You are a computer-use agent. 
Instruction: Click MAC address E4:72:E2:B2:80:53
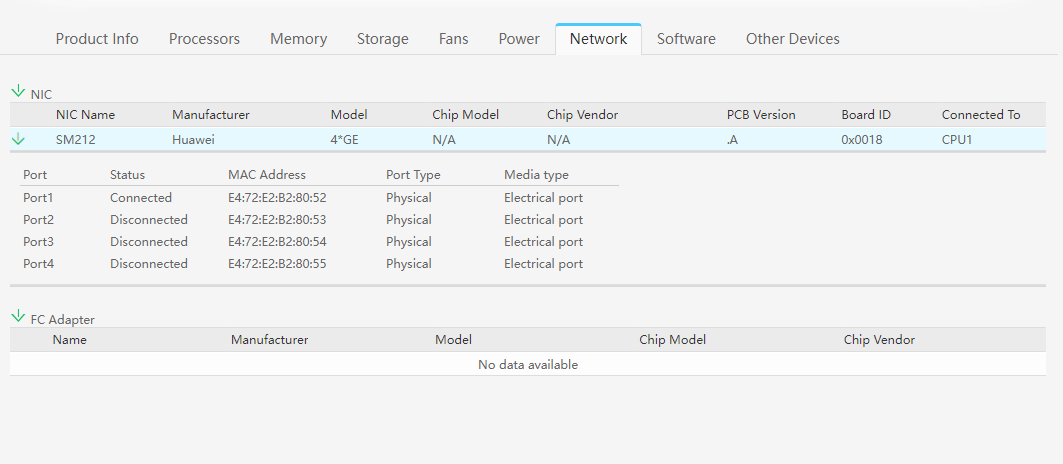(277, 220)
